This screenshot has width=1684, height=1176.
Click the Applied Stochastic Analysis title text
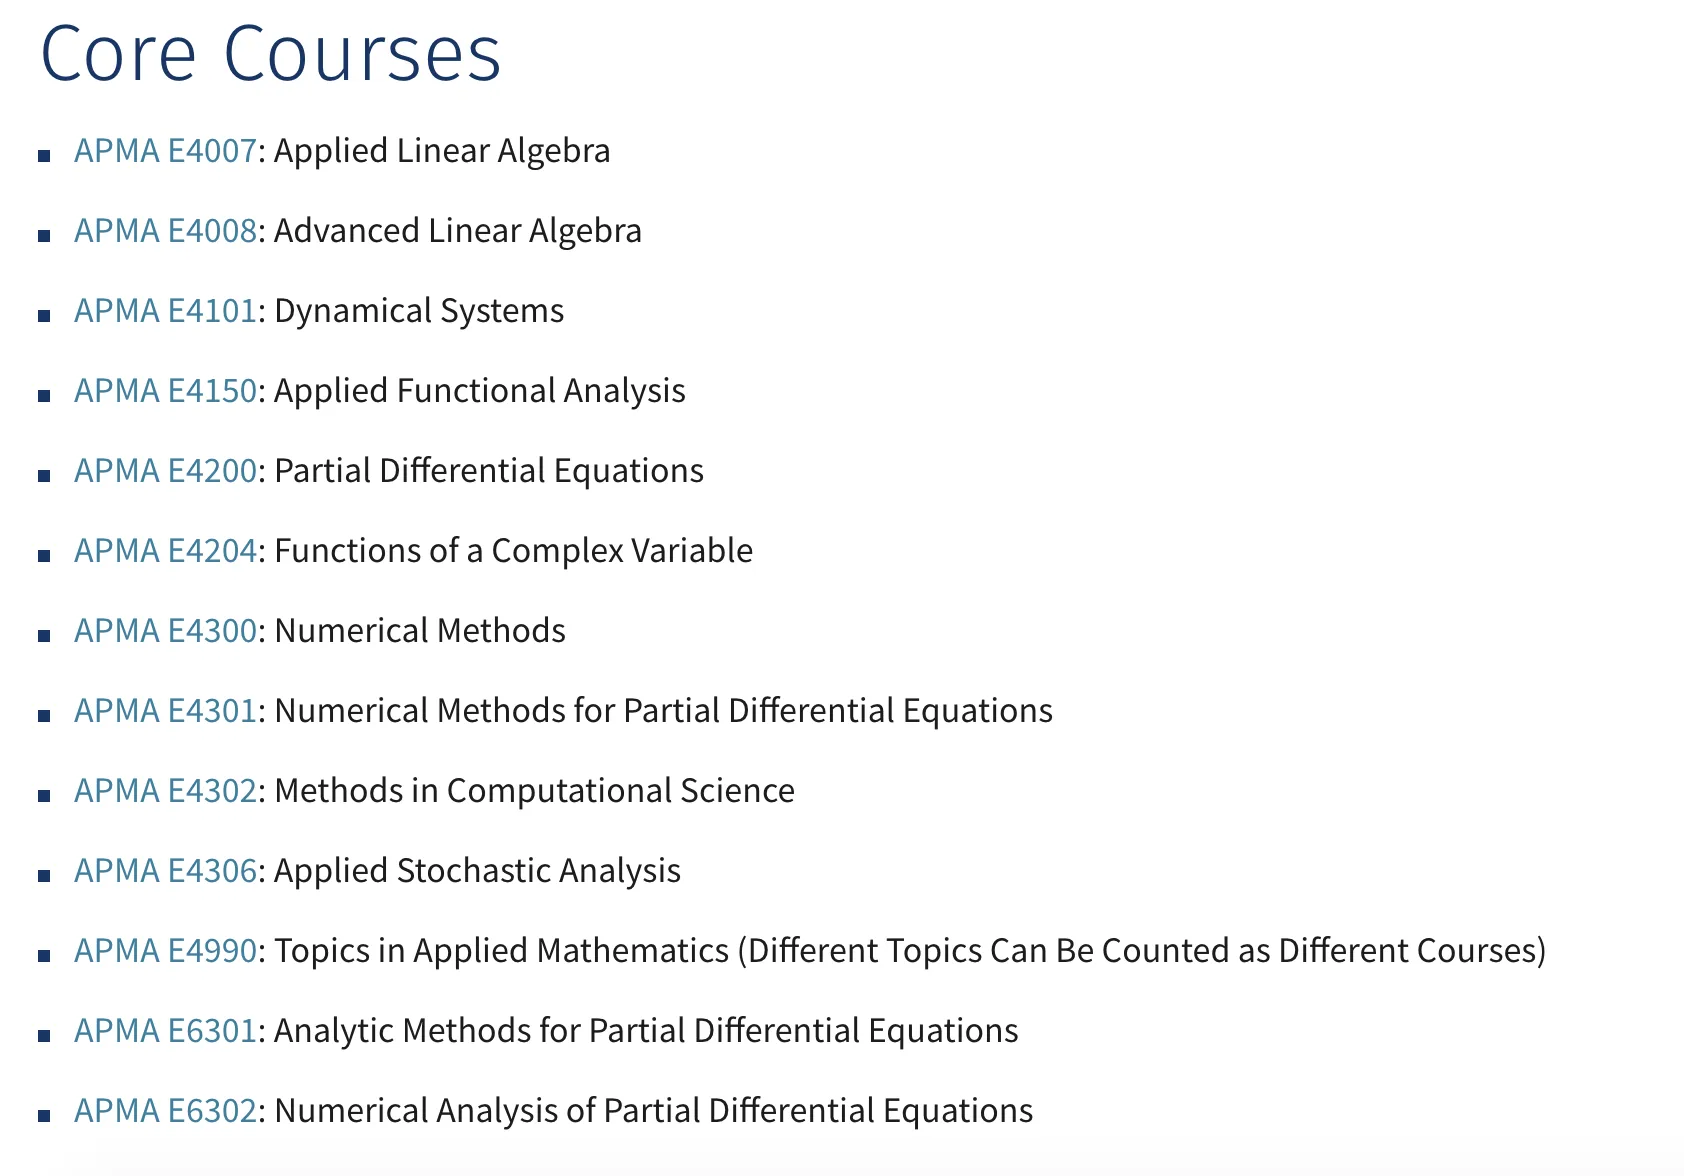point(477,871)
